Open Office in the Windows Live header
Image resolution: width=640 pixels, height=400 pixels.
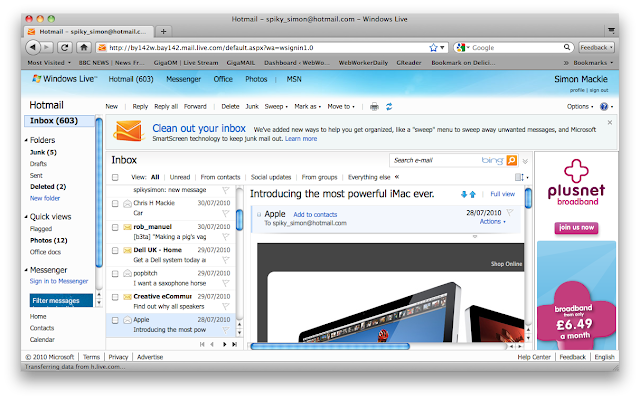(223, 79)
